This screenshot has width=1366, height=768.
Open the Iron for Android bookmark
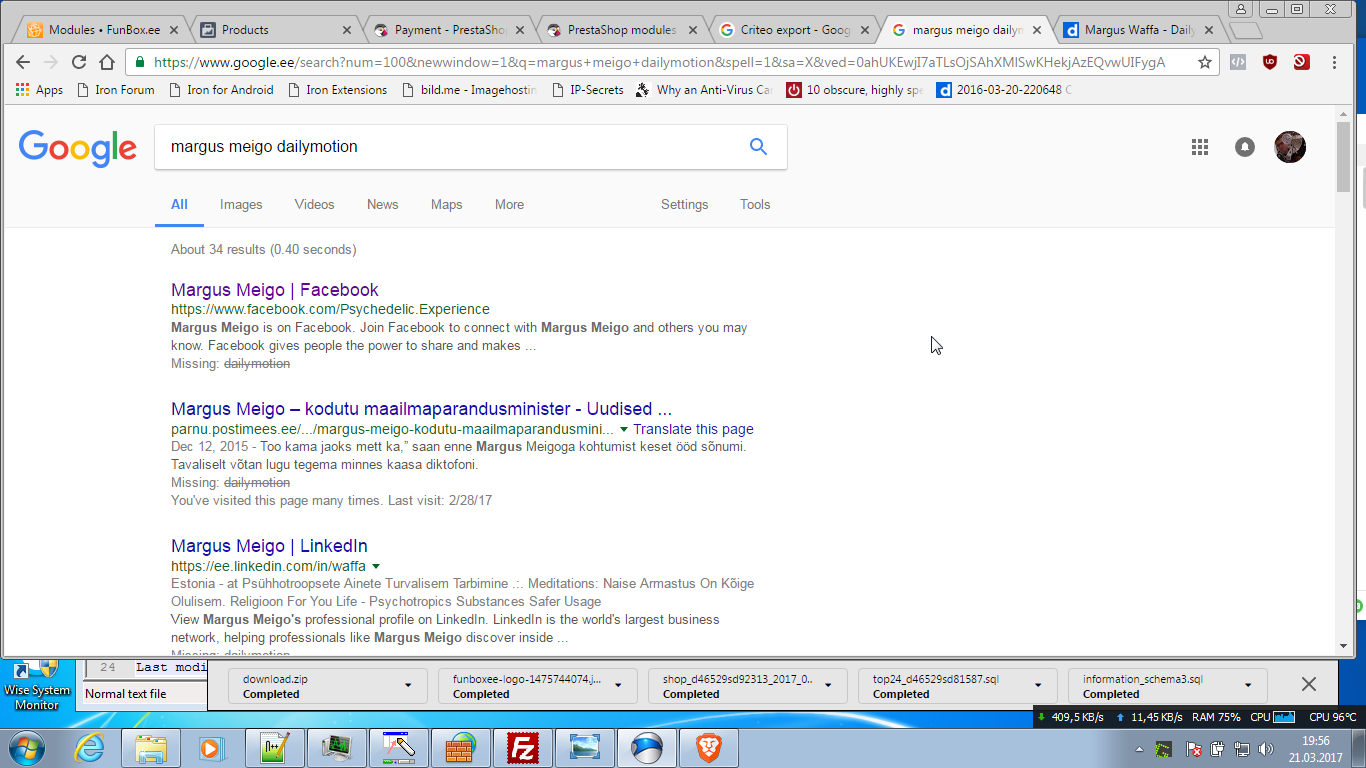pyautogui.click(x=221, y=90)
